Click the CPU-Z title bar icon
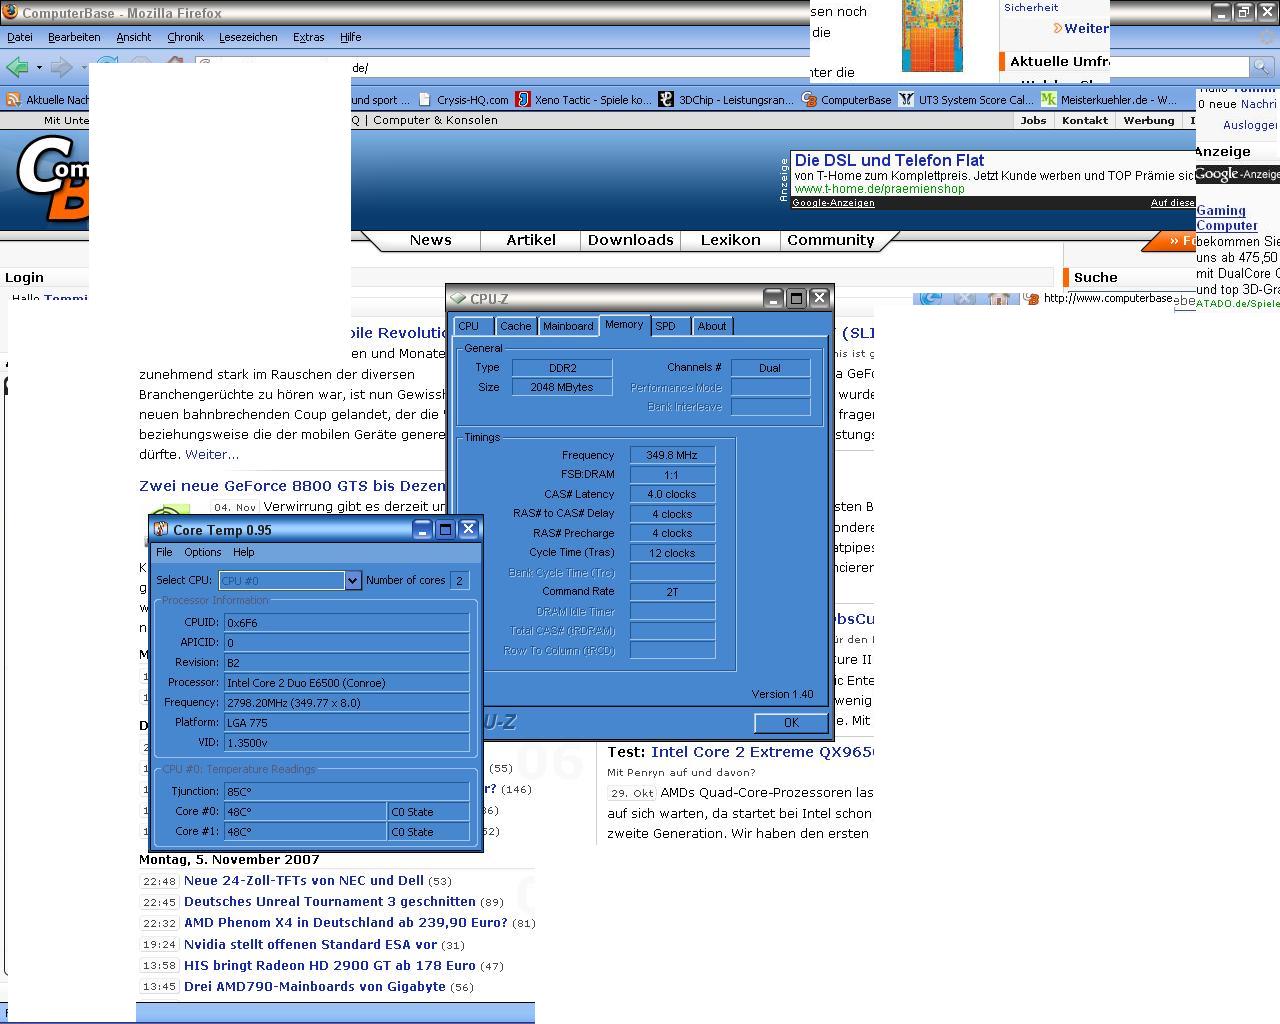This screenshot has height=1024, width=1280. (458, 298)
